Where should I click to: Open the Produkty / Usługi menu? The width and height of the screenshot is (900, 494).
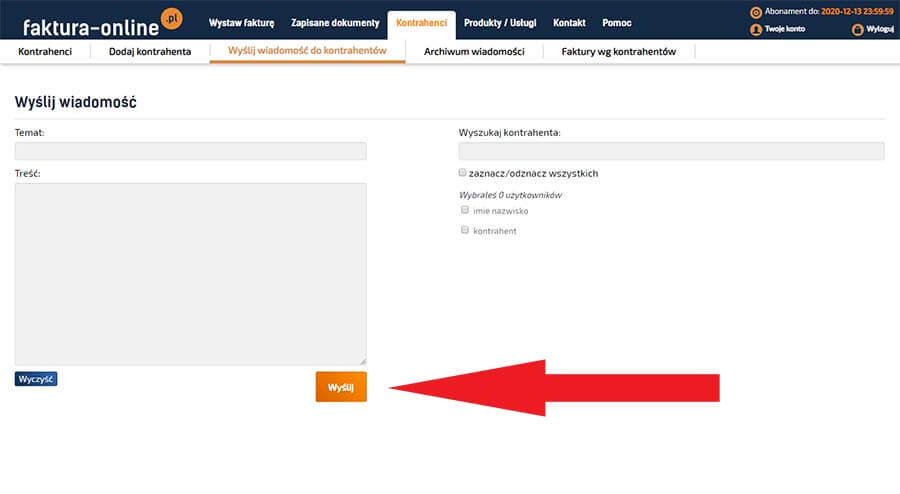click(x=500, y=23)
